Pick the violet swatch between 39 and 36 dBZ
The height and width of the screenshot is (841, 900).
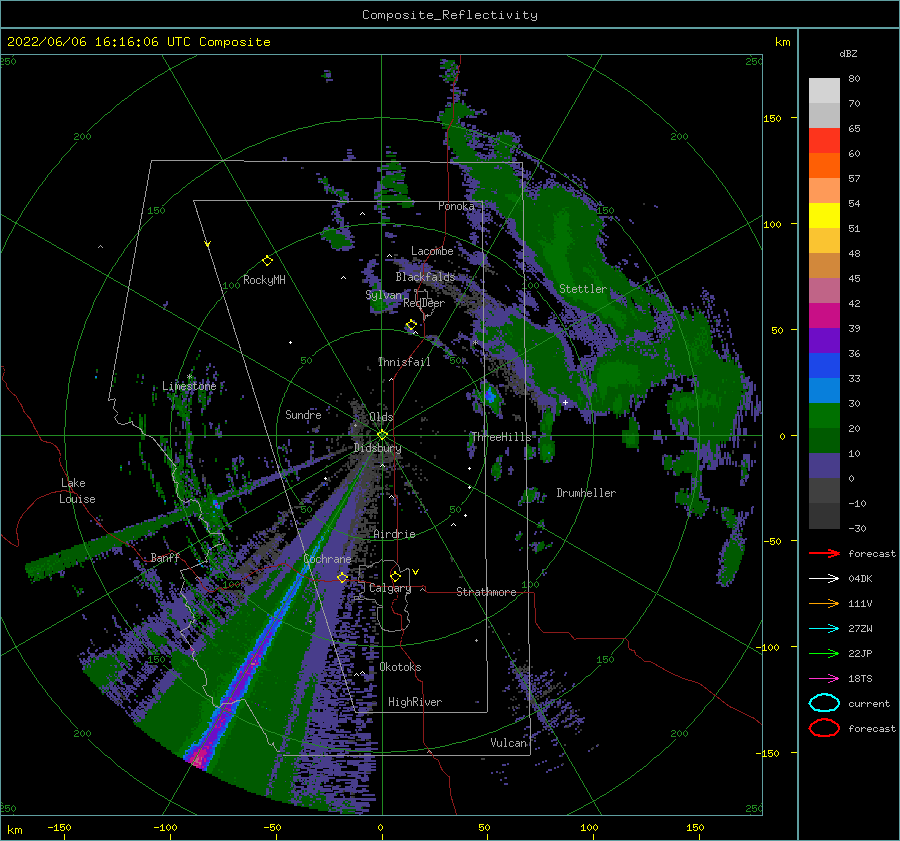(x=824, y=341)
